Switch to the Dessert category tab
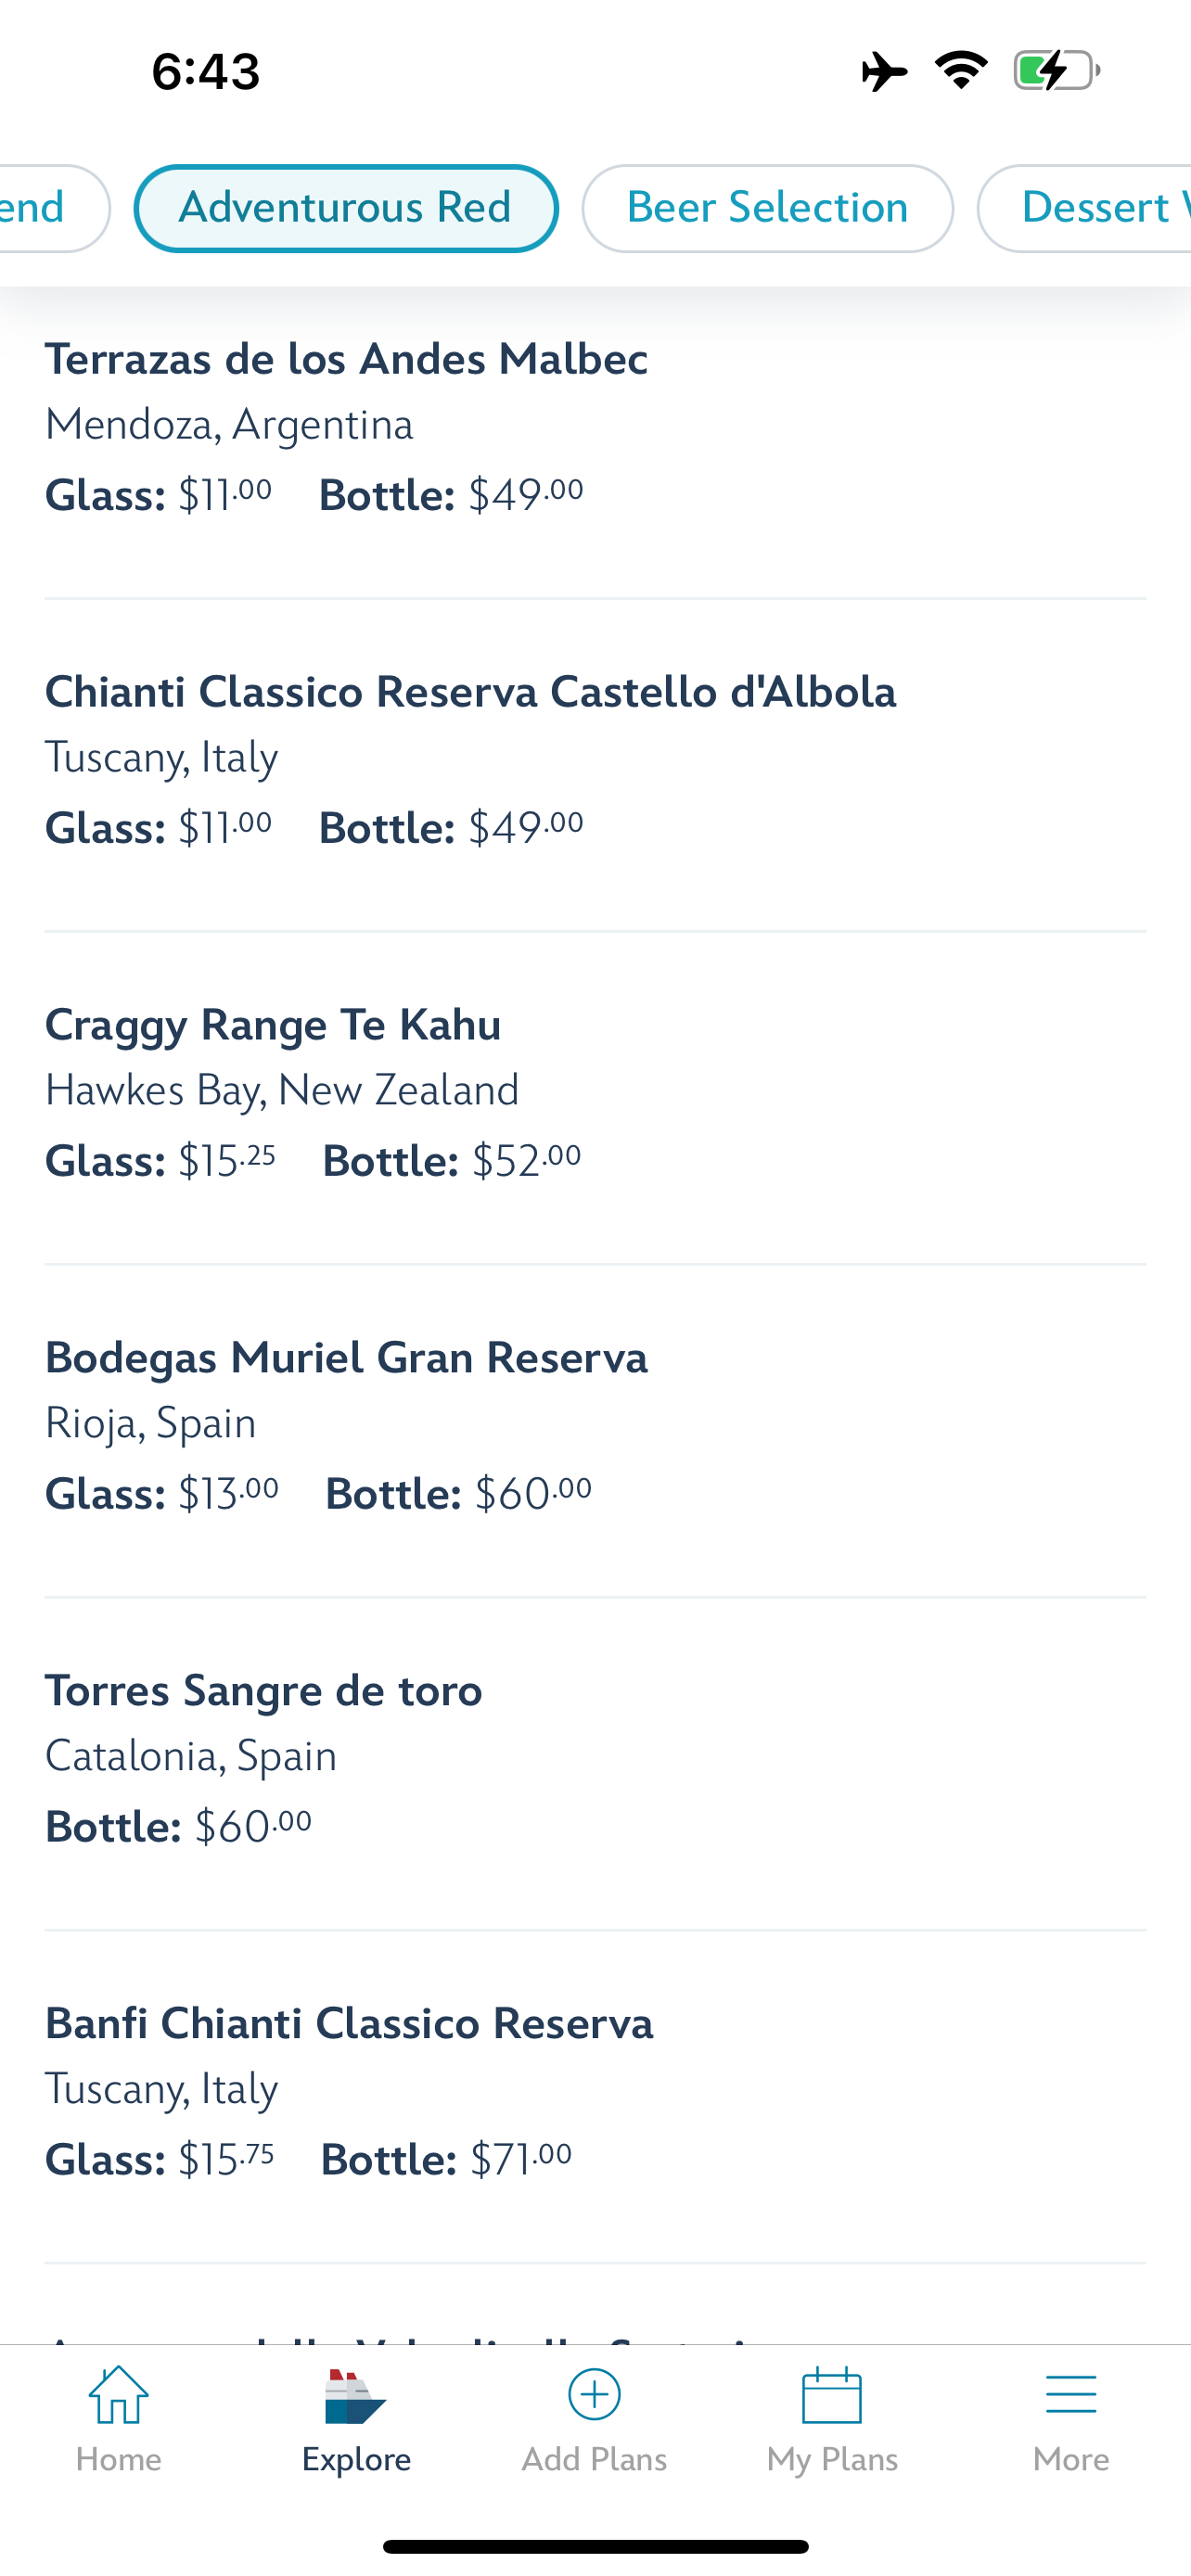The height and width of the screenshot is (2576, 1191). 1090,208
